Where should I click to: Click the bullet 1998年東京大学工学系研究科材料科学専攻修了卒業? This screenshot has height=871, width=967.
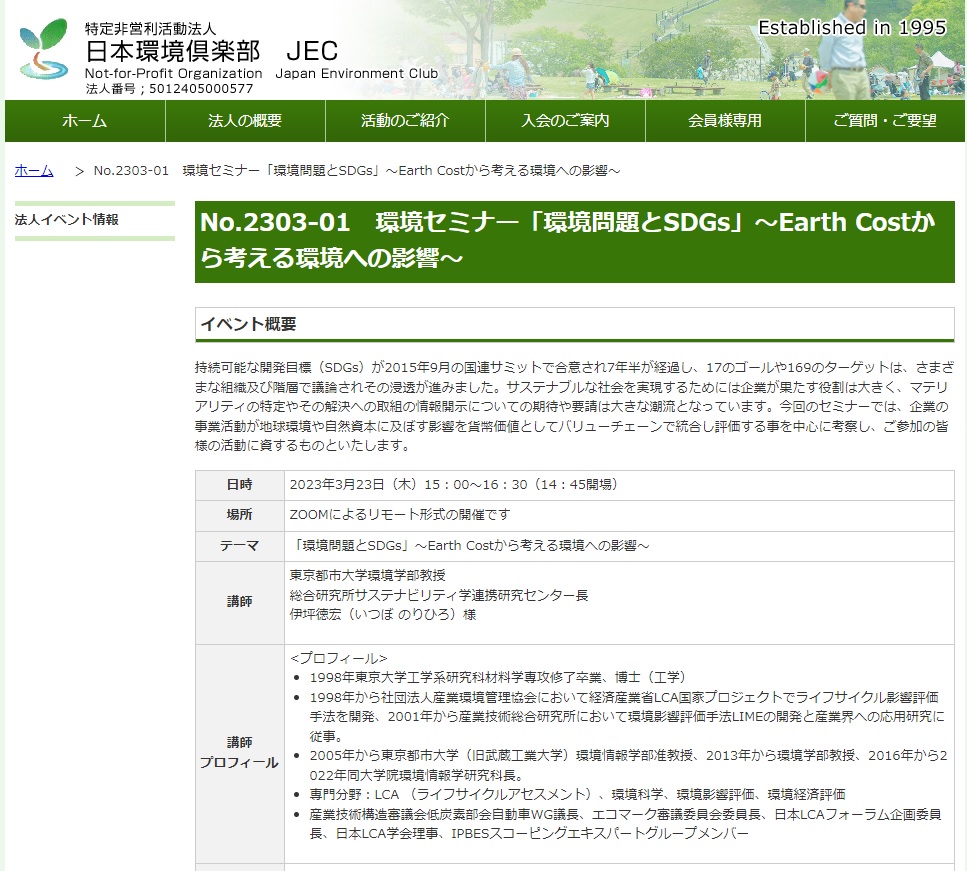498,678
